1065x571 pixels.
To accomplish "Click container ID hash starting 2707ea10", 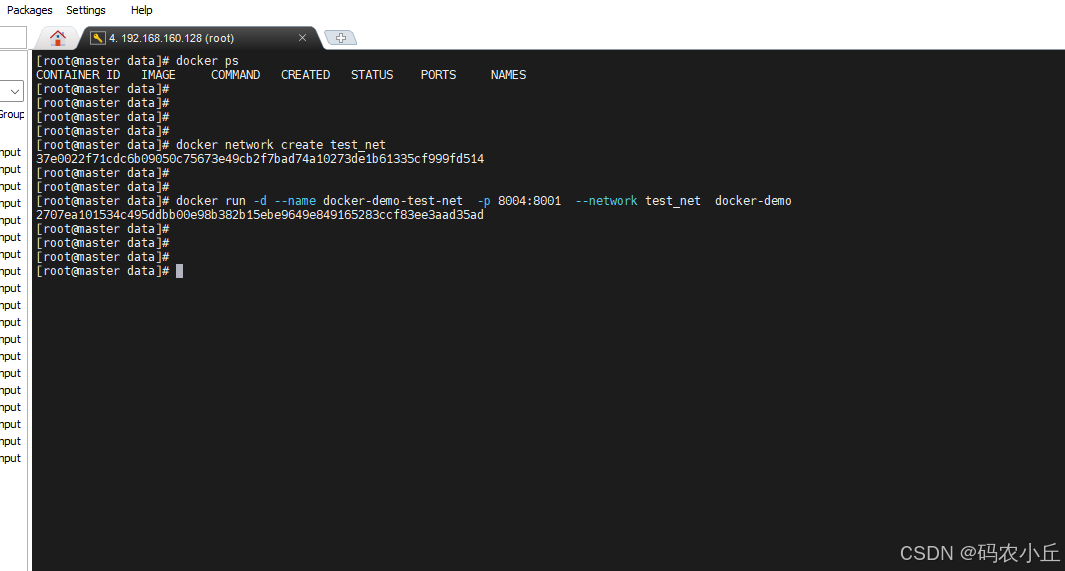I will click(260, 215).
